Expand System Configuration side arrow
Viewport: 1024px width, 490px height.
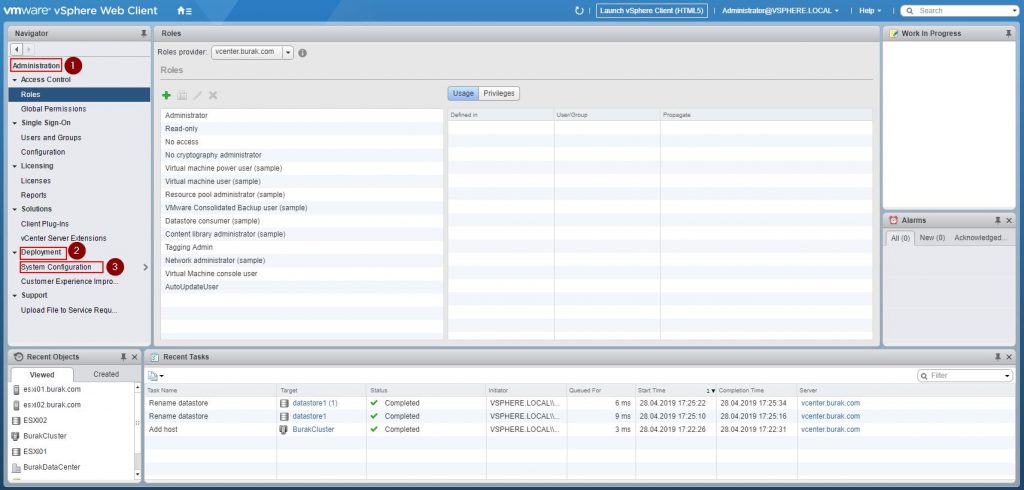[x=145, y=267]
